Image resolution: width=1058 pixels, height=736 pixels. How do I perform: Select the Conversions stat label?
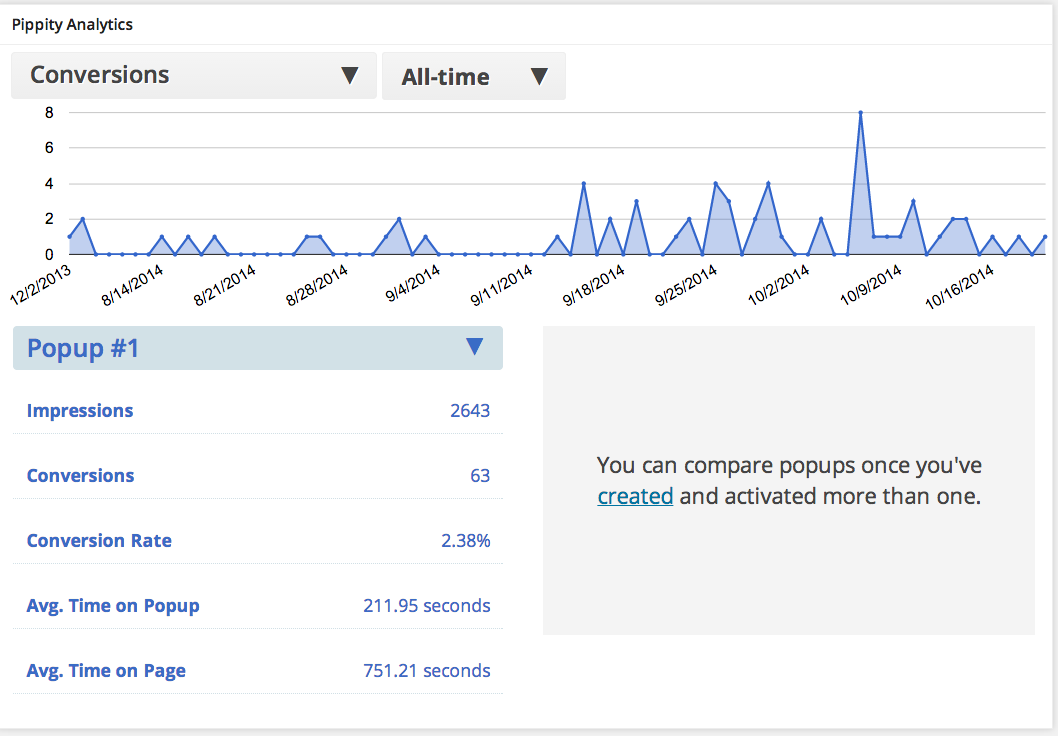click(80, 476)
